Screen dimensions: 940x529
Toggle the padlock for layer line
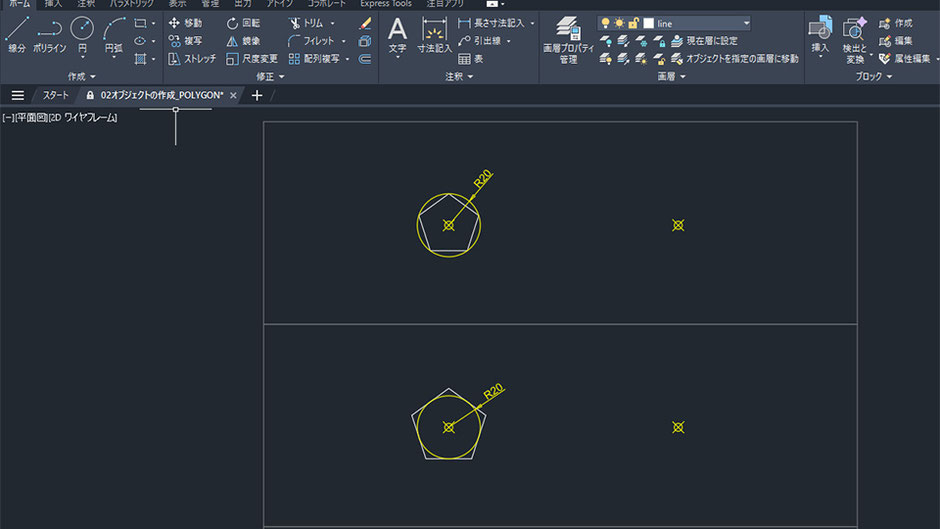pyautogui.click(x=633, y=23)
